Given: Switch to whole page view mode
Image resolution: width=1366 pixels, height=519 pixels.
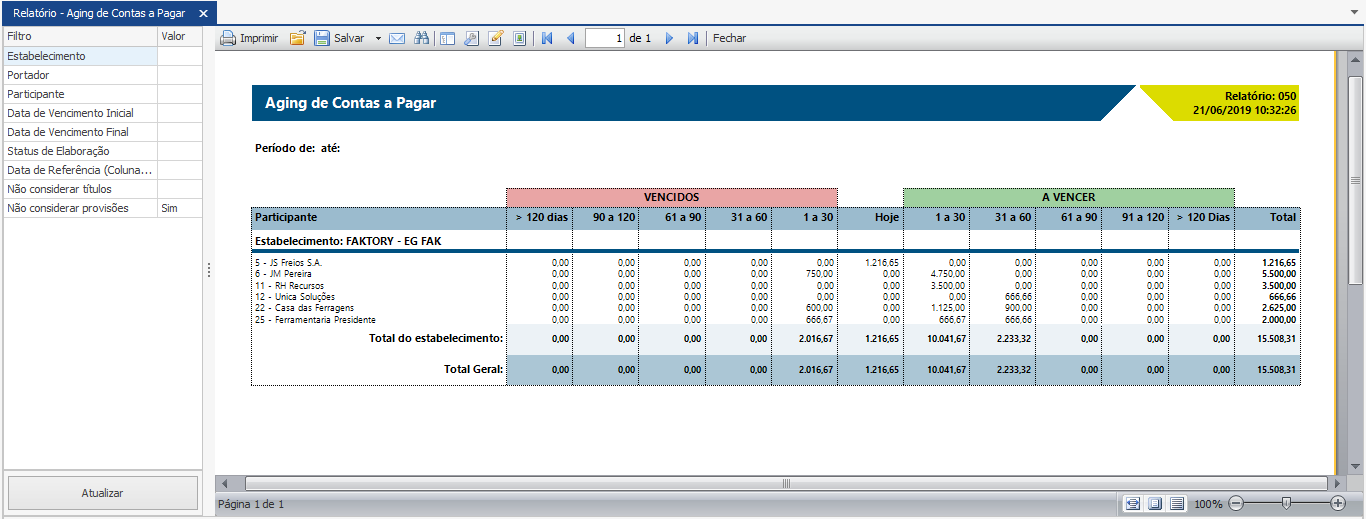Looking at the screenshot, I should [x=1155, y=503].
